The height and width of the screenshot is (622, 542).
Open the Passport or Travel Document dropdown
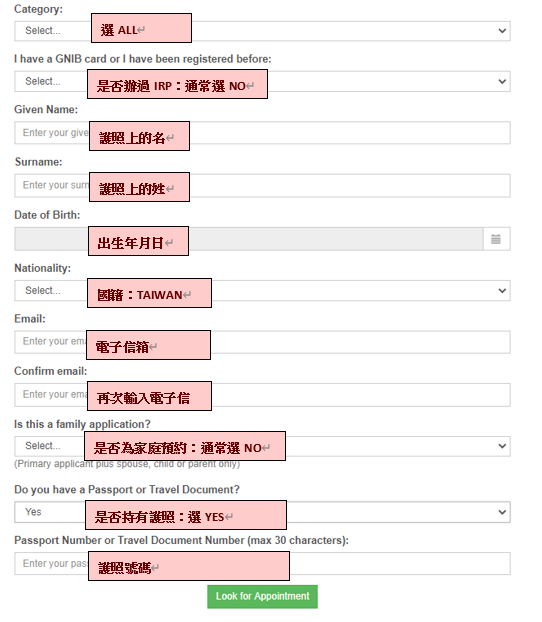click(262, 512)
